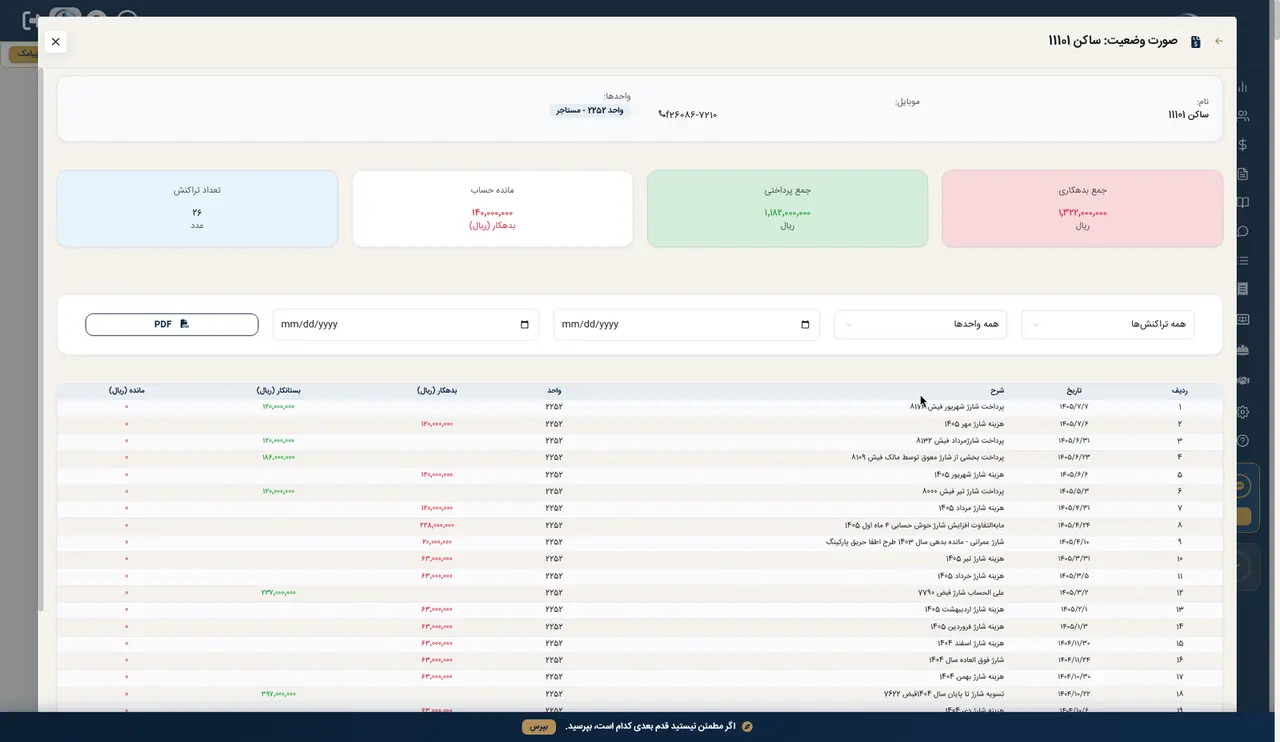Open the همه تراکنش‌ها filter dropdown

[1107, 324]
